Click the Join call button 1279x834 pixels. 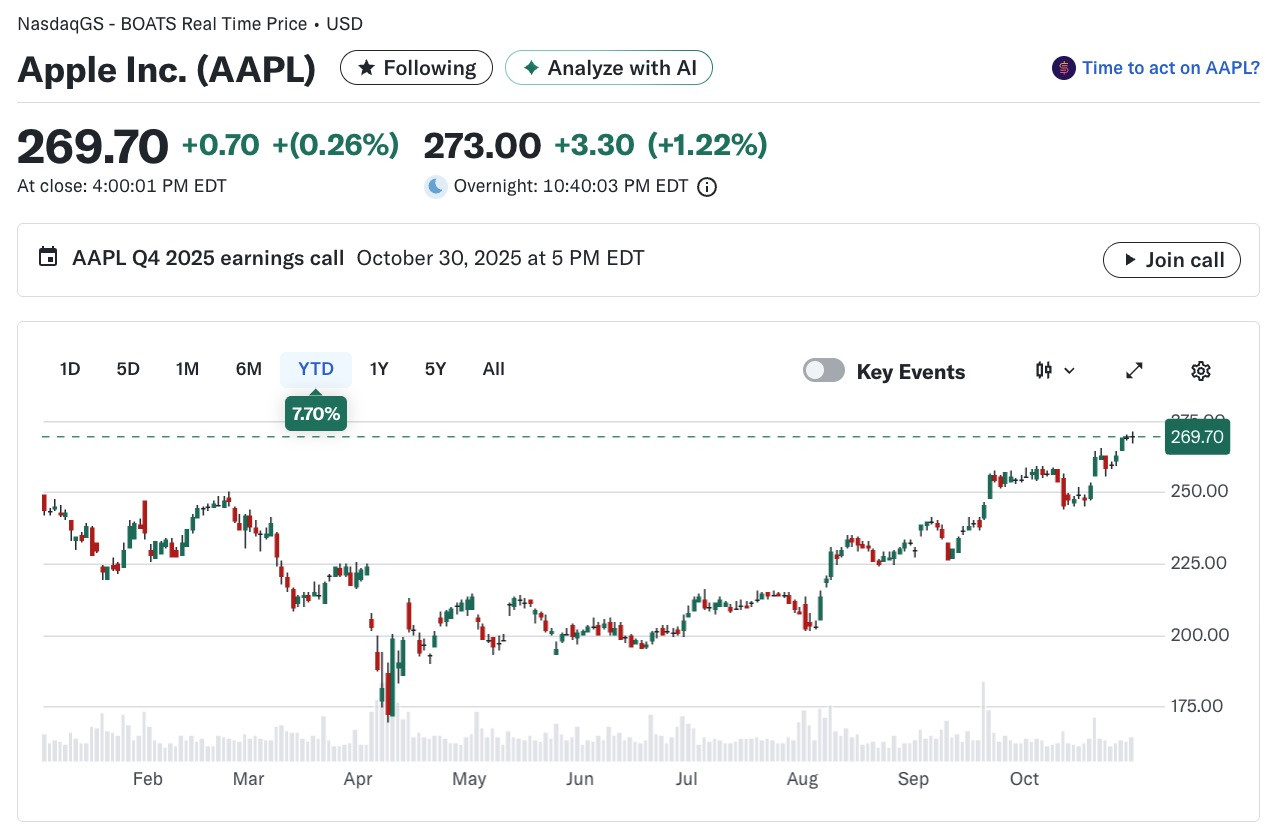click(x=1172, y=260)
